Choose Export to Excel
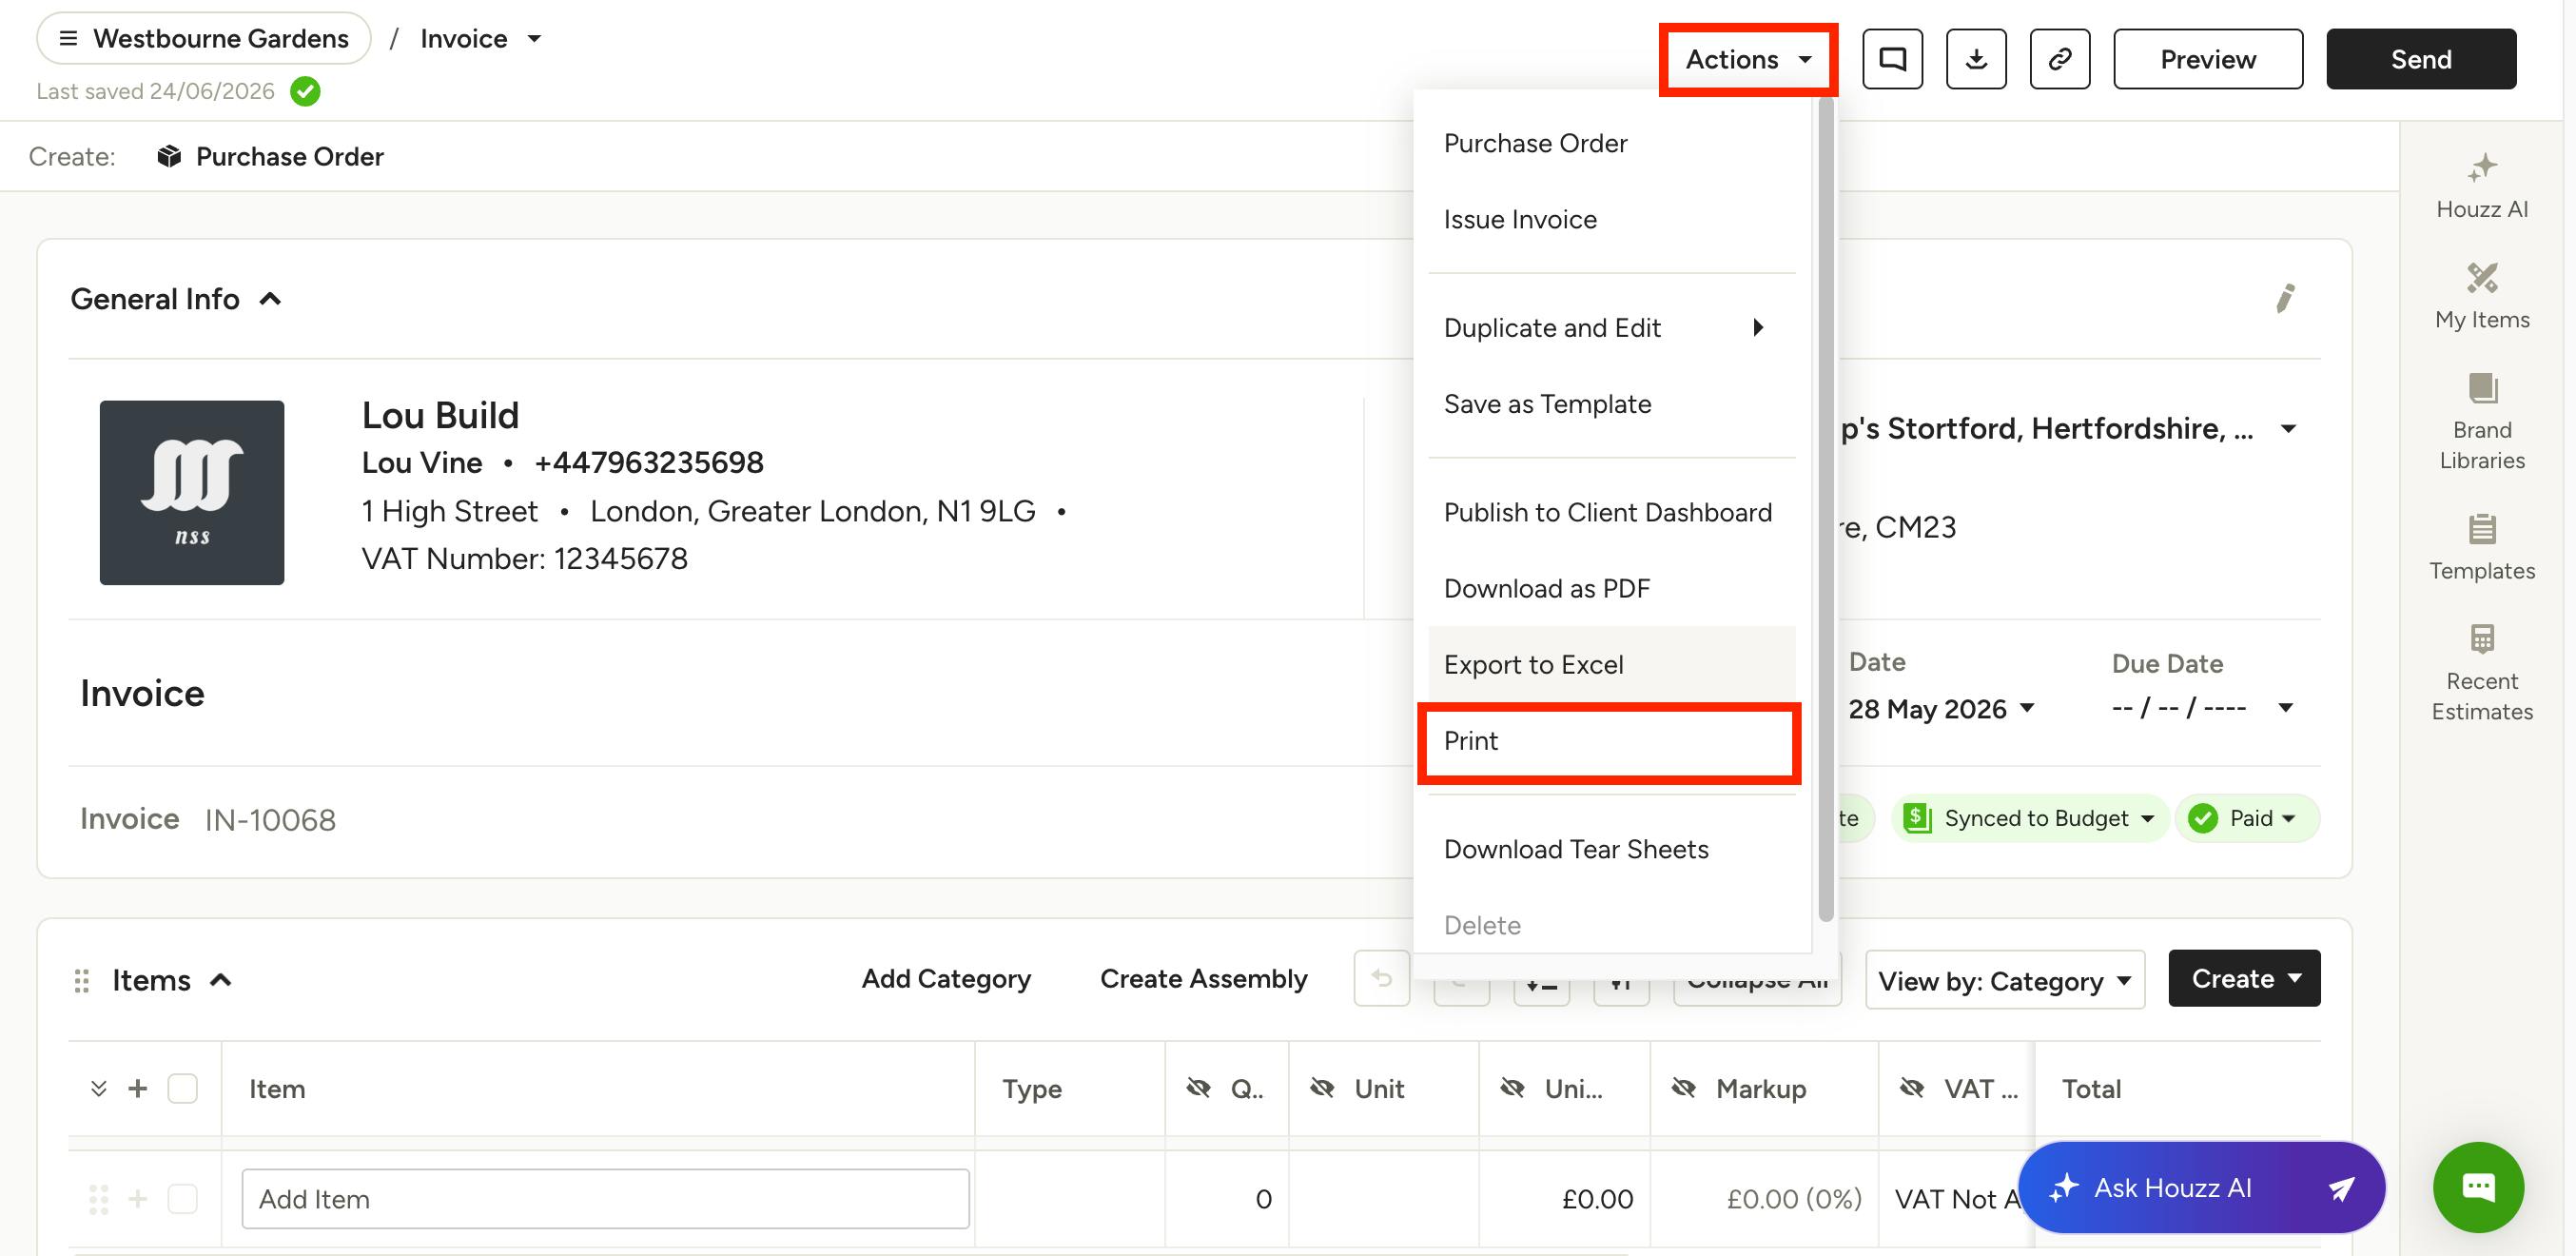This screenshot has height=1256, width=2576. tap(1611, 664)
